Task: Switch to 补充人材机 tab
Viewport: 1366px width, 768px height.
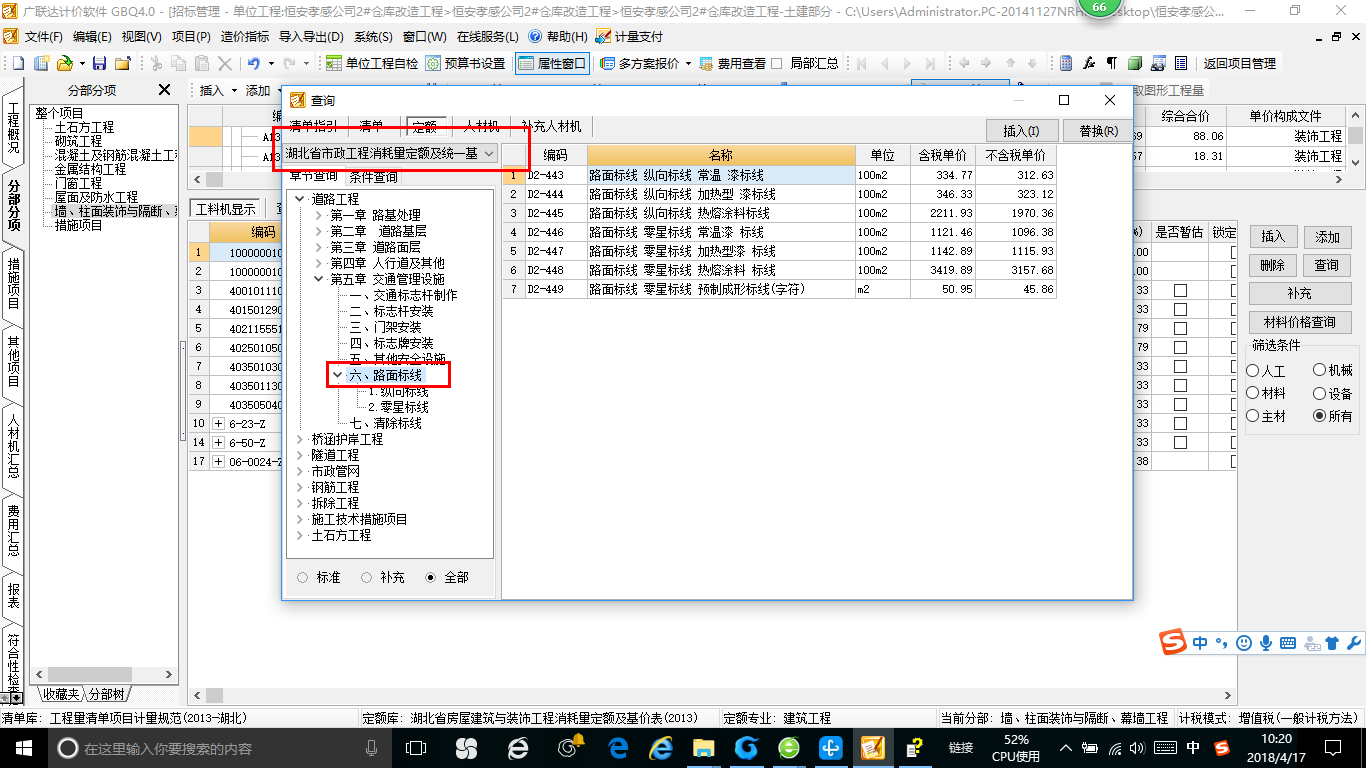Action: pos(551,127)
